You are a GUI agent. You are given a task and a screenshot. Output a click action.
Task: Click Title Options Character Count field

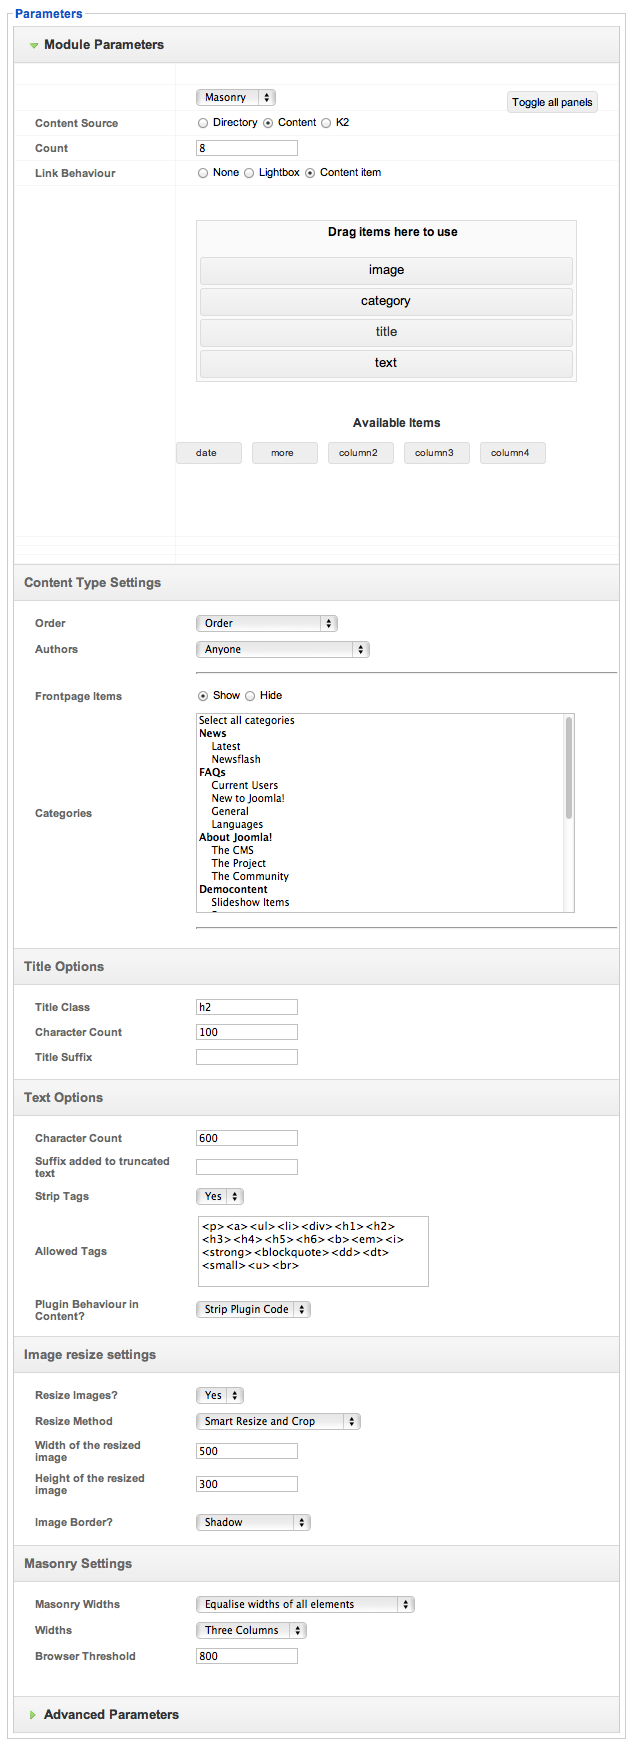247,1032
